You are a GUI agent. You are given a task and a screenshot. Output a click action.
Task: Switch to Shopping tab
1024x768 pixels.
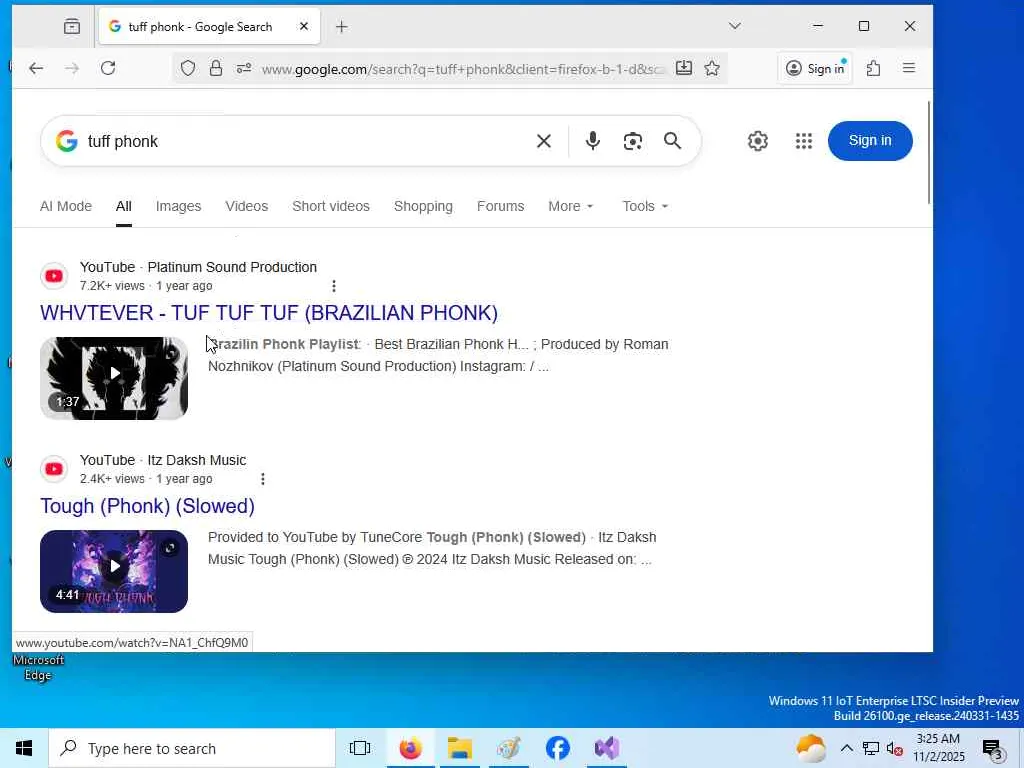pyautogui.click(x=423, y=206)
